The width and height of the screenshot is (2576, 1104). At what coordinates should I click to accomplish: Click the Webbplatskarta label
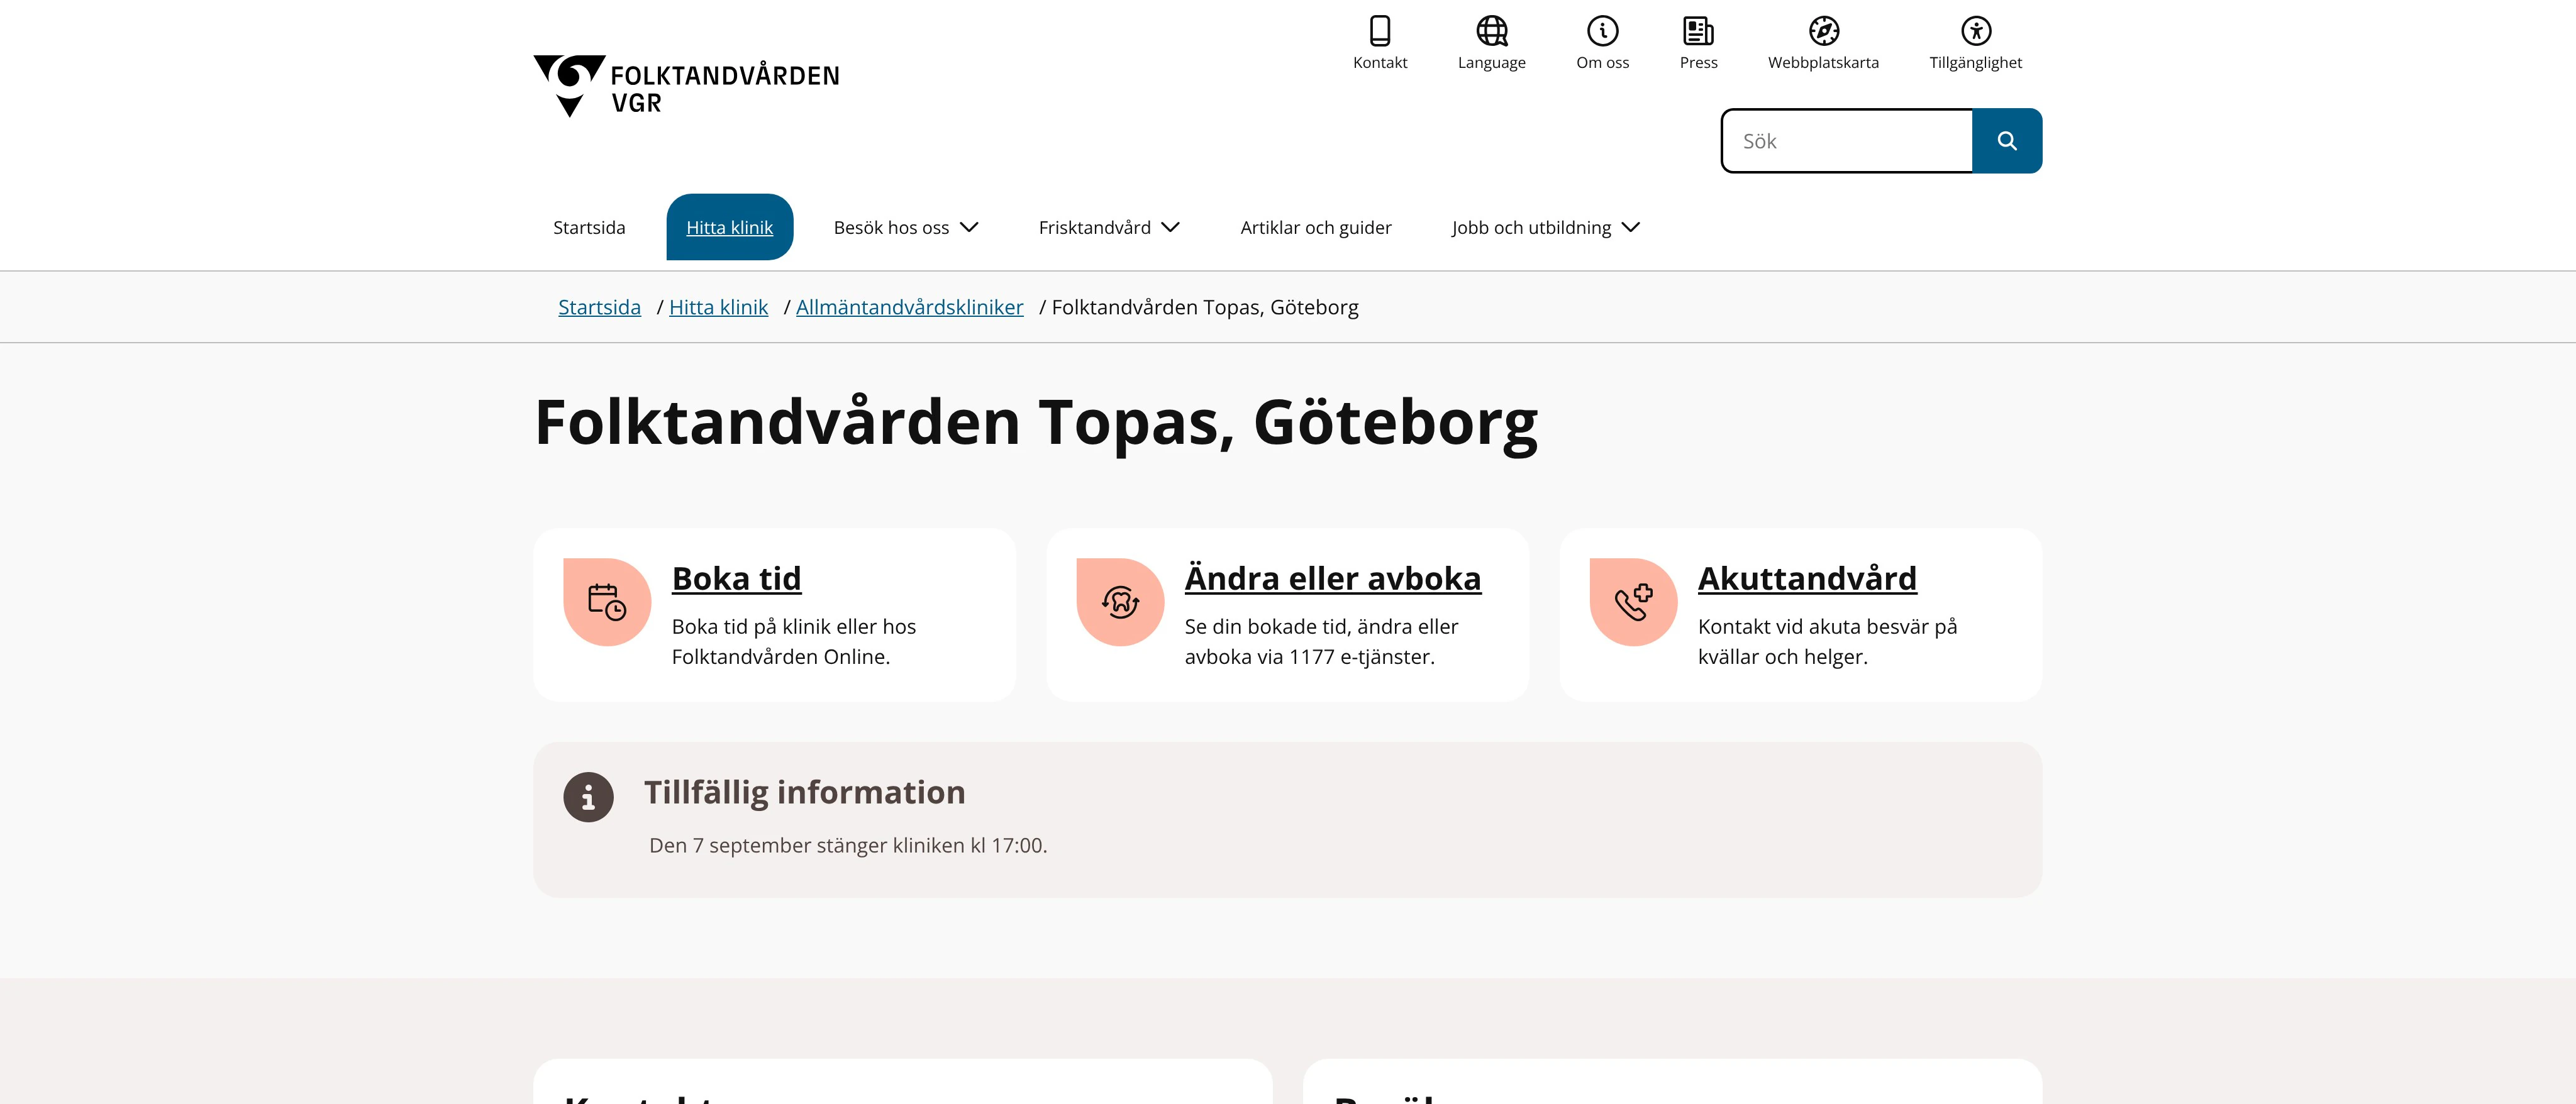[x=1823, y=62]
